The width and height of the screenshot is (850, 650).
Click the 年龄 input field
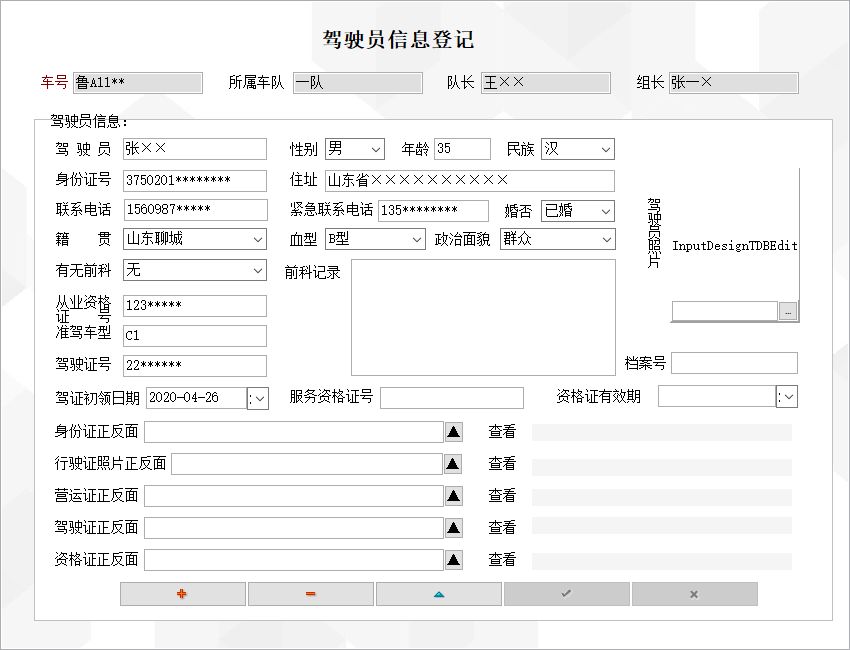462,149
